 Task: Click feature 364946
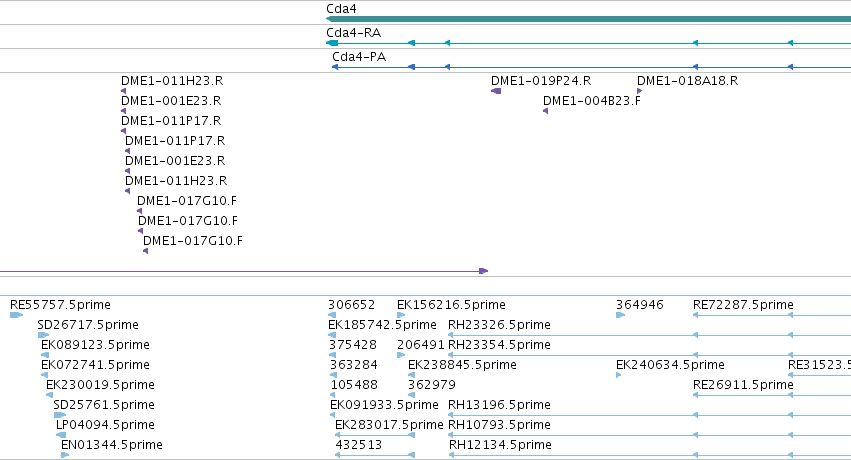click(639, 305)
